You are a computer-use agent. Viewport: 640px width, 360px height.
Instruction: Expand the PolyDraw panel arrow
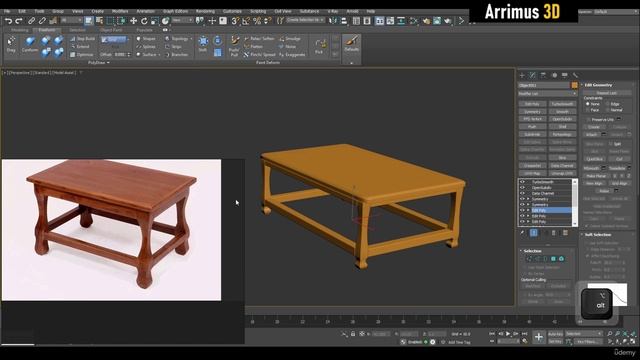tap(108, 62)
